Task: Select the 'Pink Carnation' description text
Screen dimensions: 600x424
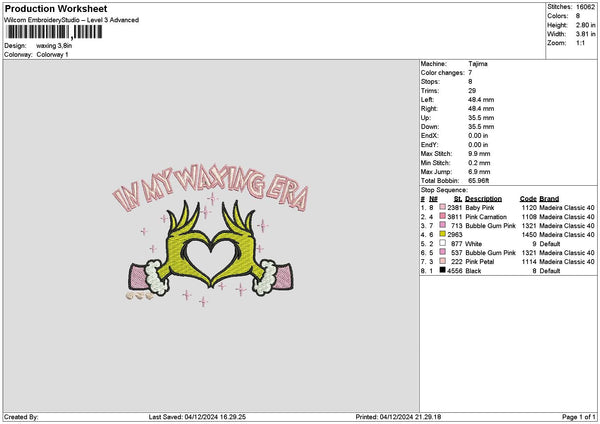Action: click(486, 217)
